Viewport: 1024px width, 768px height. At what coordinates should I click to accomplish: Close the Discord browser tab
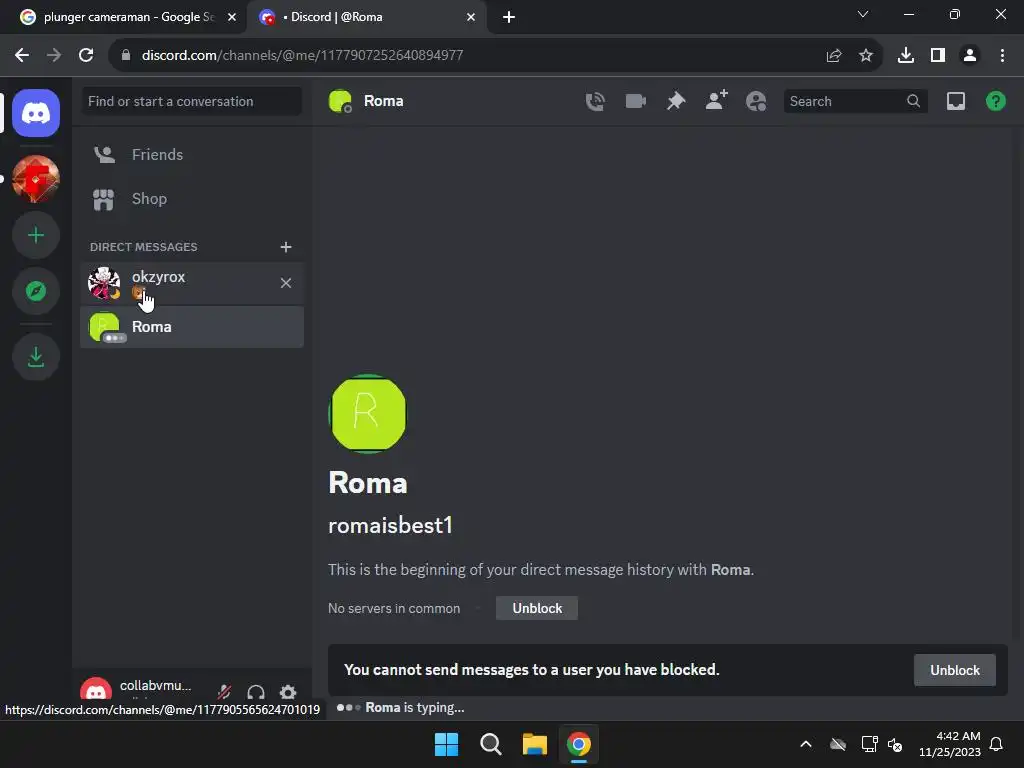(471, 17)
